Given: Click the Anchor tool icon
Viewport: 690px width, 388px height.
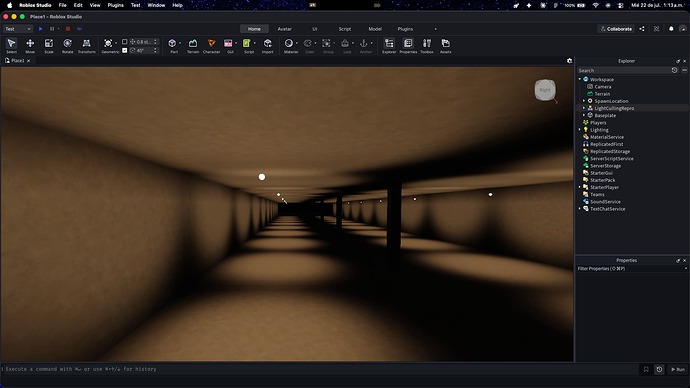Looking at the screenshot, I should point(363,43).
